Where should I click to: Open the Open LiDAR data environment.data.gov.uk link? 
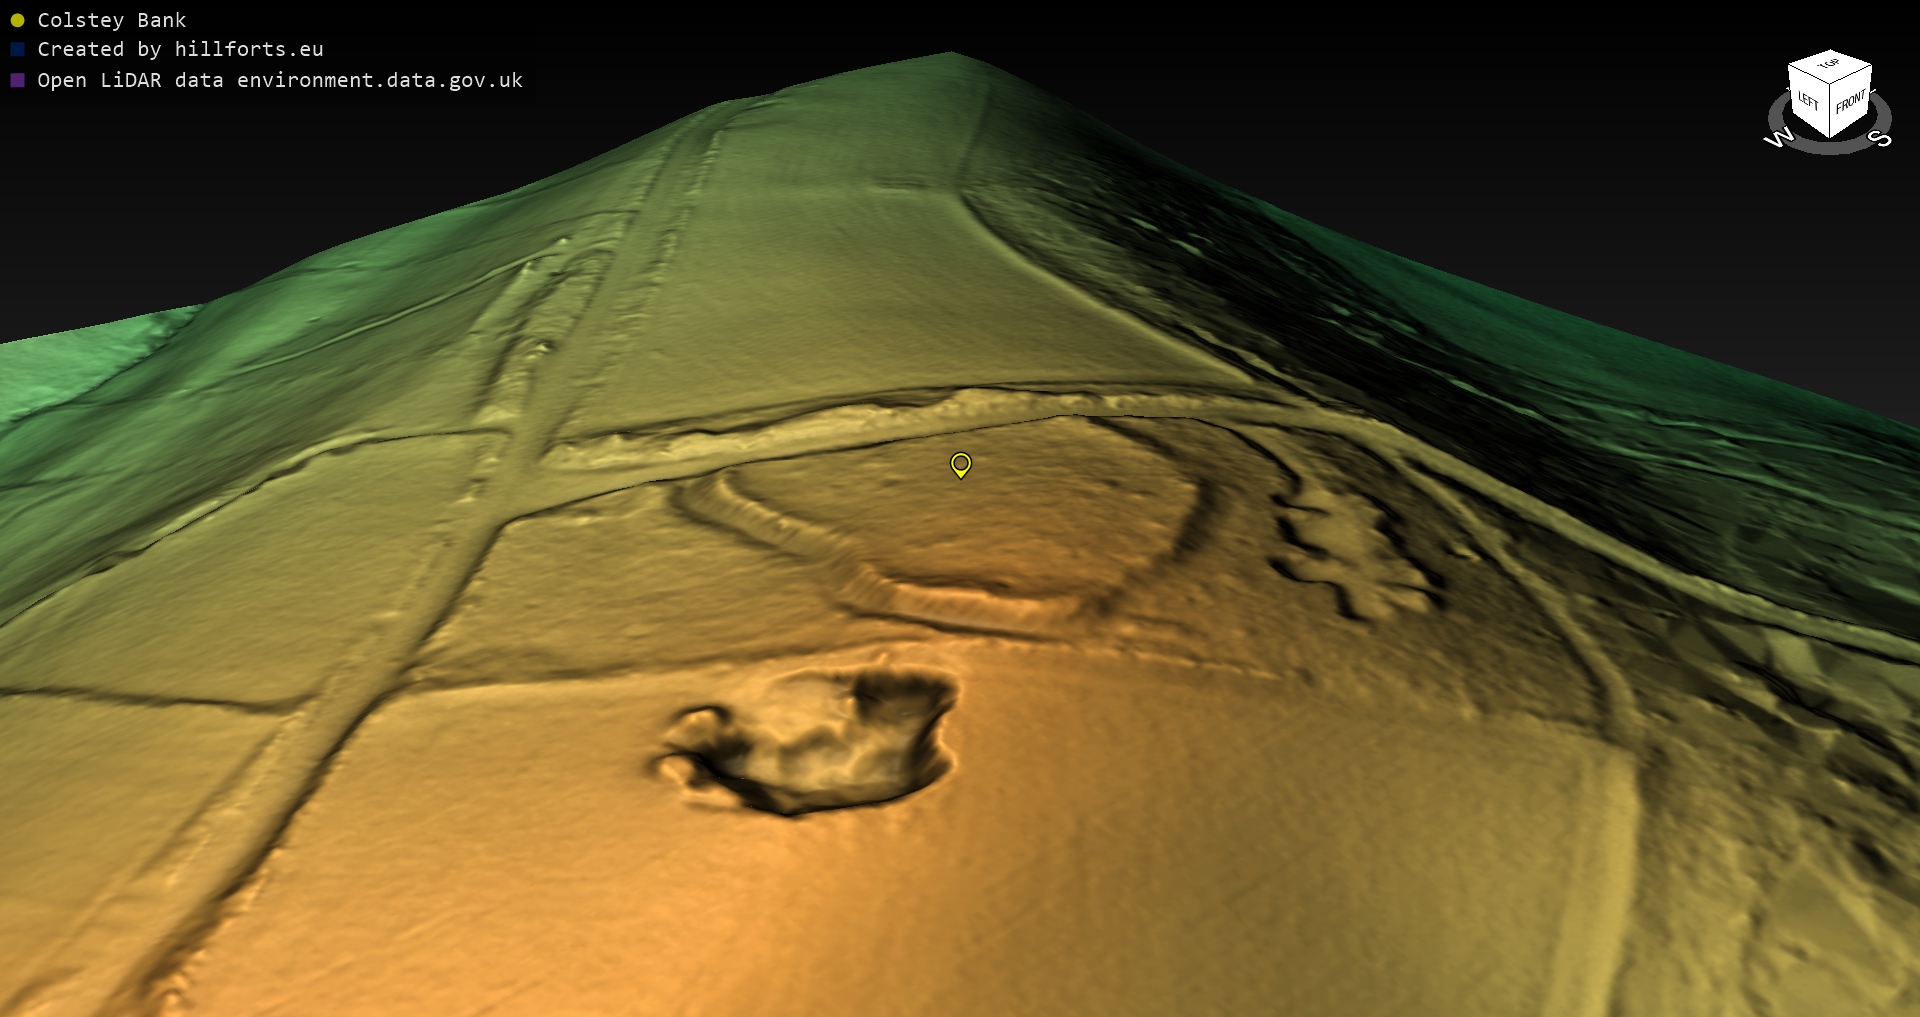[x=280, y=80]
